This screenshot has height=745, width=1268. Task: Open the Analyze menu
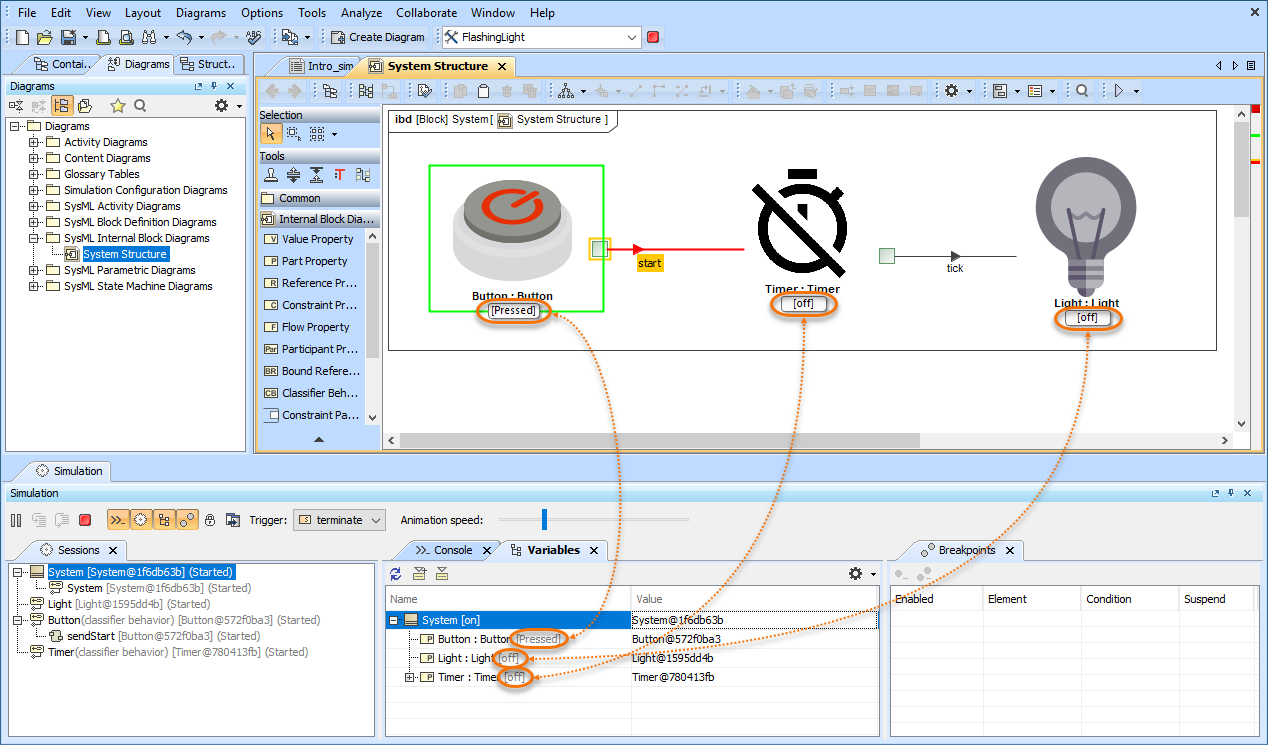(x=361, y=13)
